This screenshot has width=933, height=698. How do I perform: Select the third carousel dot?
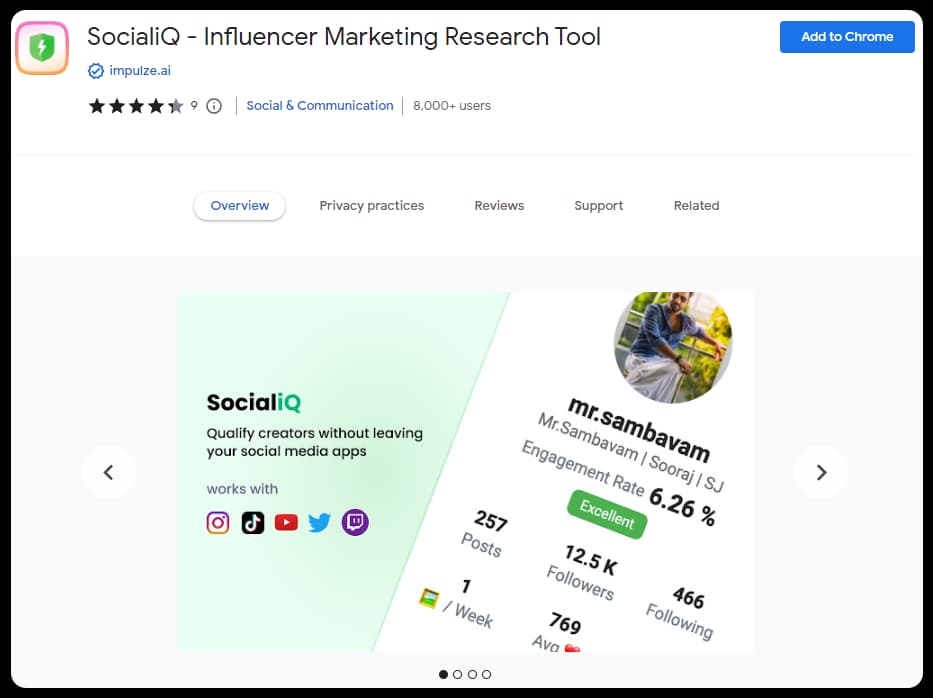472,674
